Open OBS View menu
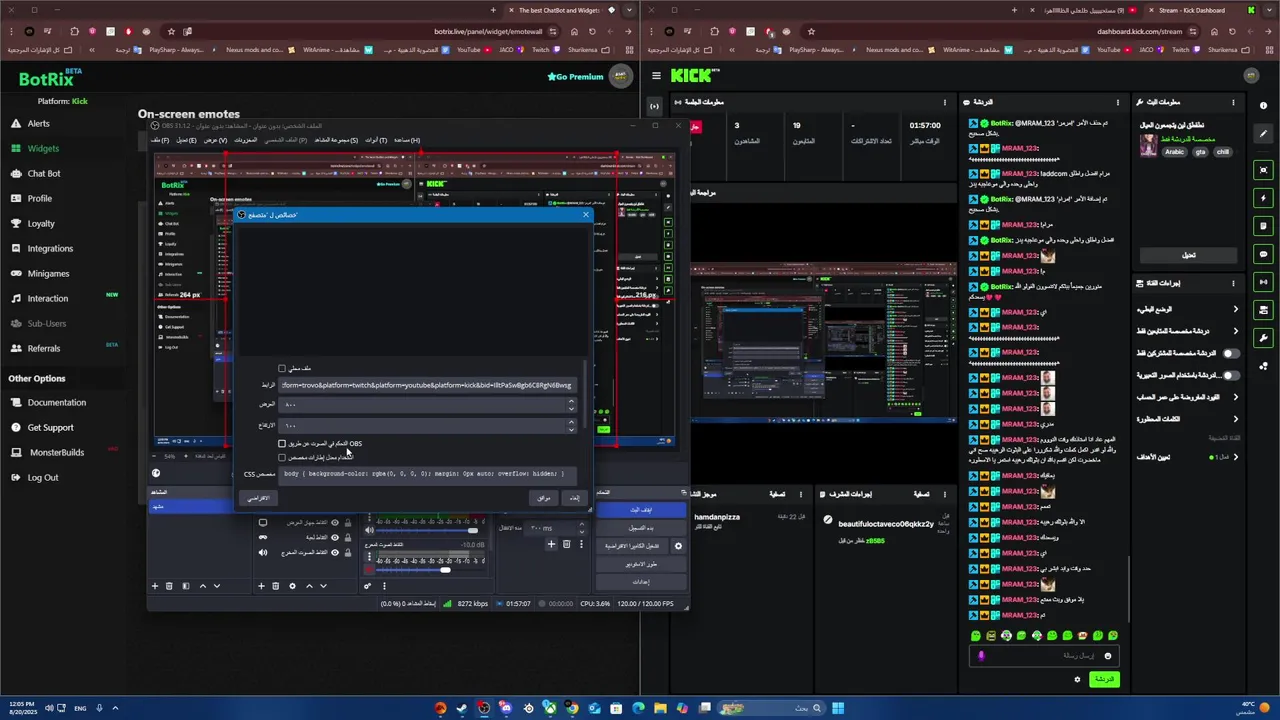Screen dimensions: 1280x720 [216, 140]
